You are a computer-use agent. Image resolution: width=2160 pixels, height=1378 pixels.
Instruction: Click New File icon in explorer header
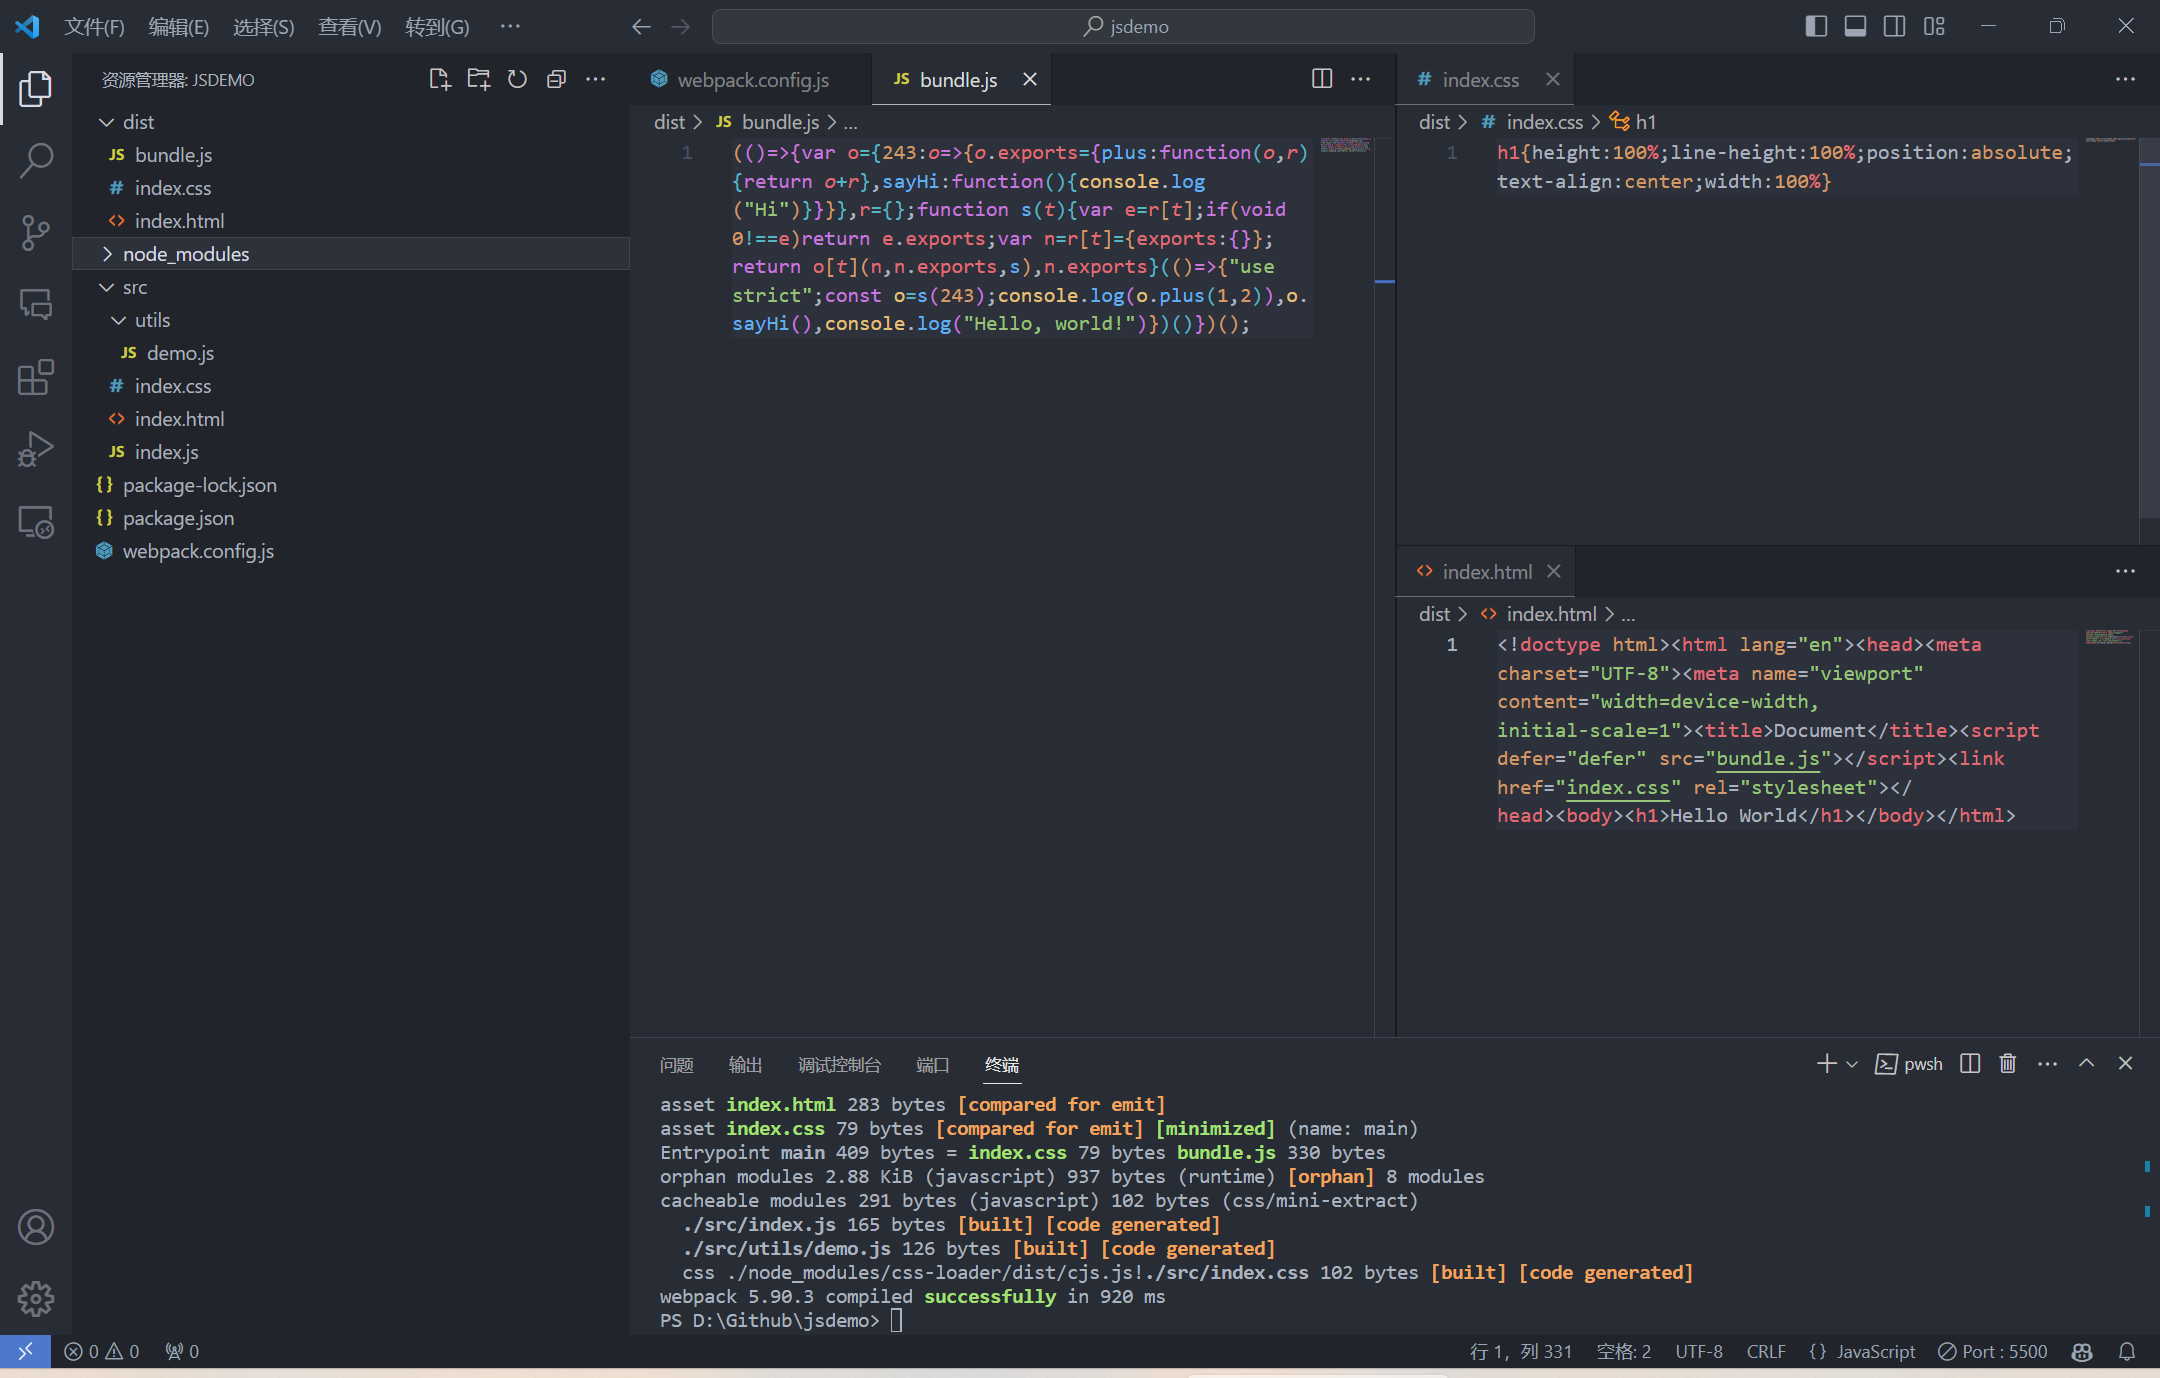439,80
